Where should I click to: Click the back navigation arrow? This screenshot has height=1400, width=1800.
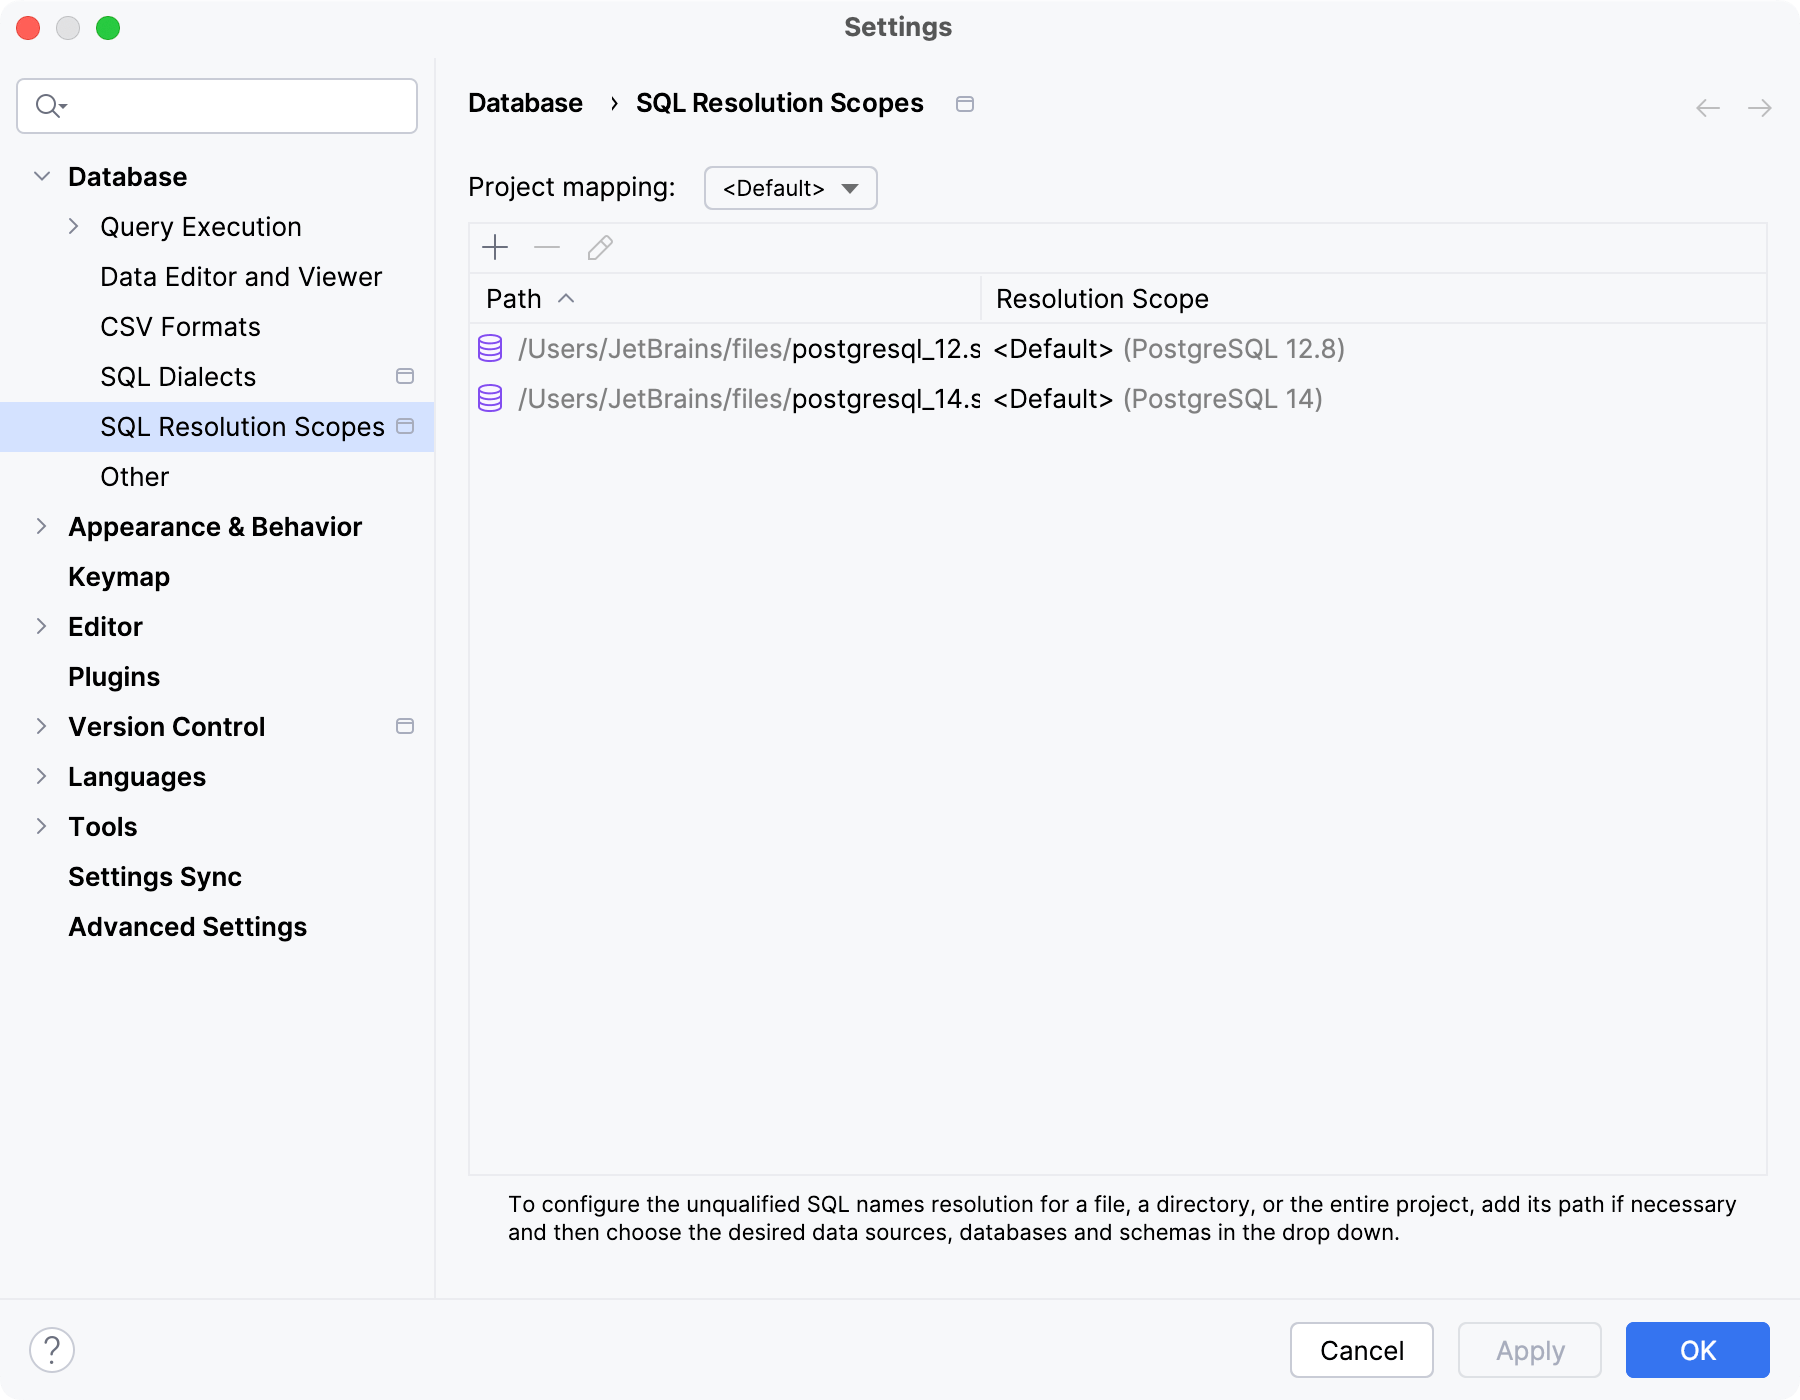click(1708, 107)
